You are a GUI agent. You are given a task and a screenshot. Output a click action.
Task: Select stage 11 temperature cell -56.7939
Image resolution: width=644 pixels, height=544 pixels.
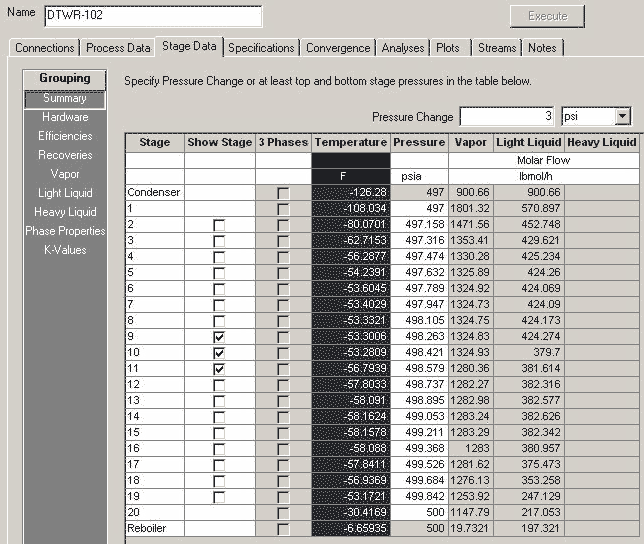pos(351,368)
